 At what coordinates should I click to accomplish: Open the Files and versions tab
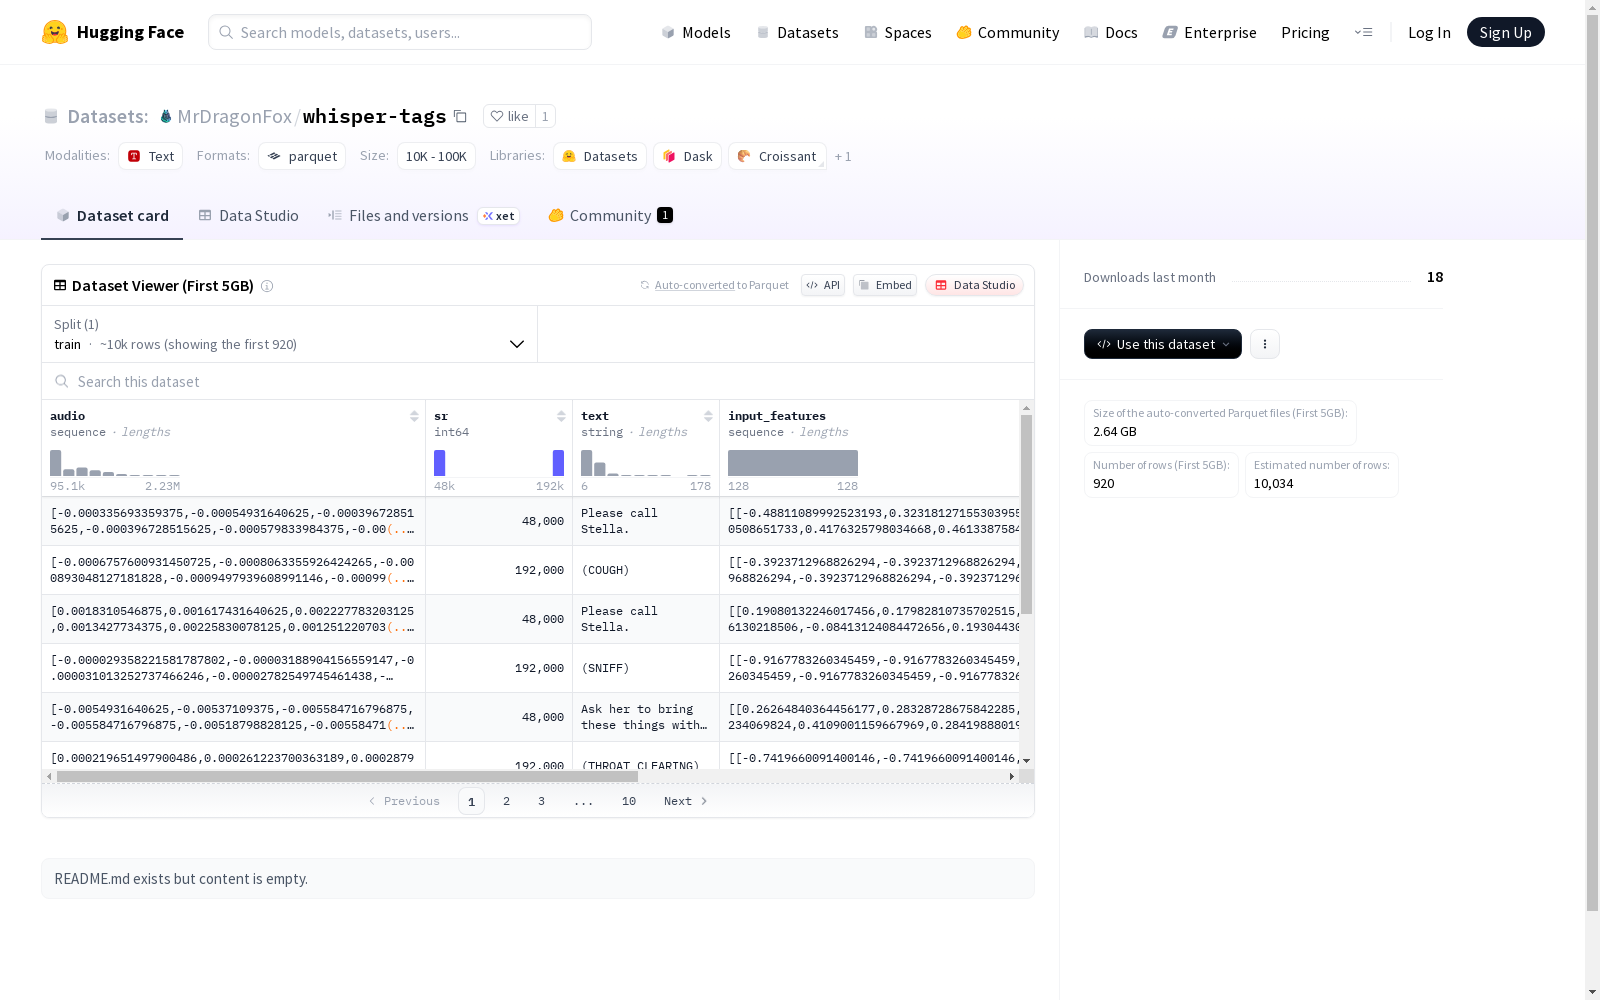pyautogui.click(x=423, y=215)
